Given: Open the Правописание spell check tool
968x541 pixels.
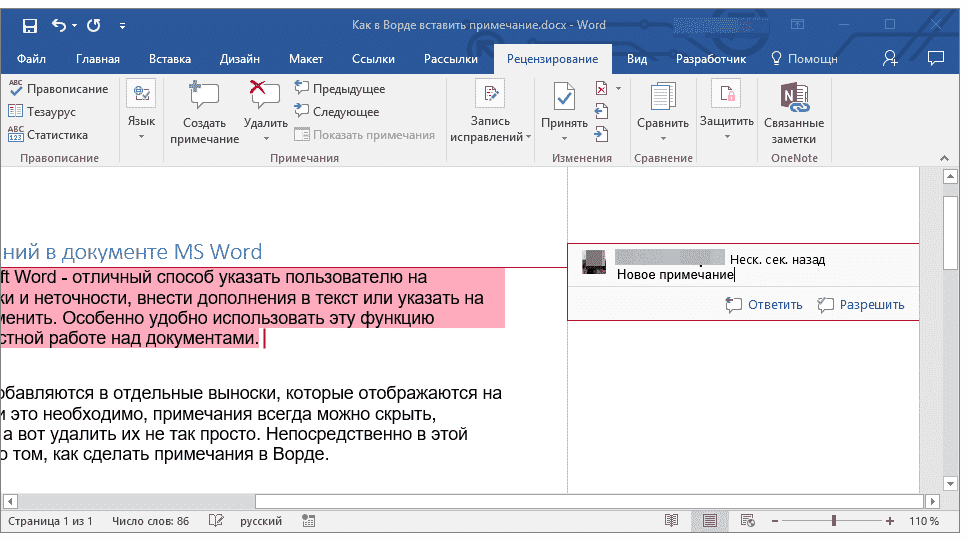Looking at the screenshot, I should 58,89.
